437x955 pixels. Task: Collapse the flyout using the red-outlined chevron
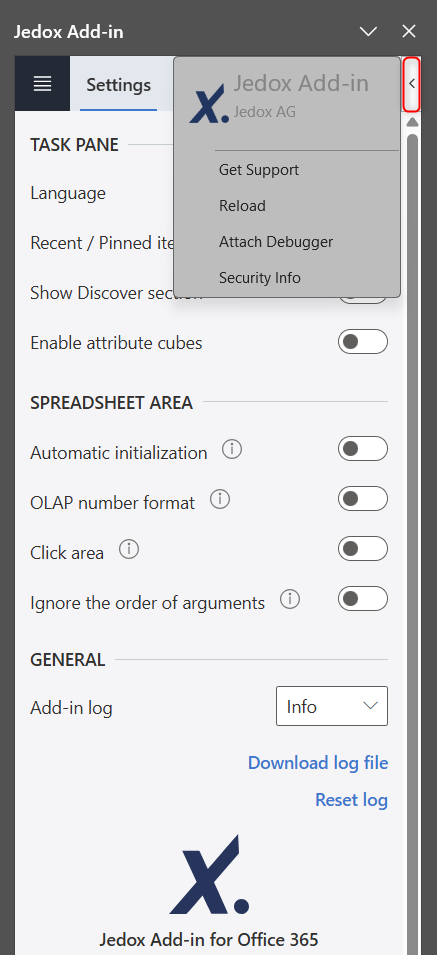click(412, 84)
